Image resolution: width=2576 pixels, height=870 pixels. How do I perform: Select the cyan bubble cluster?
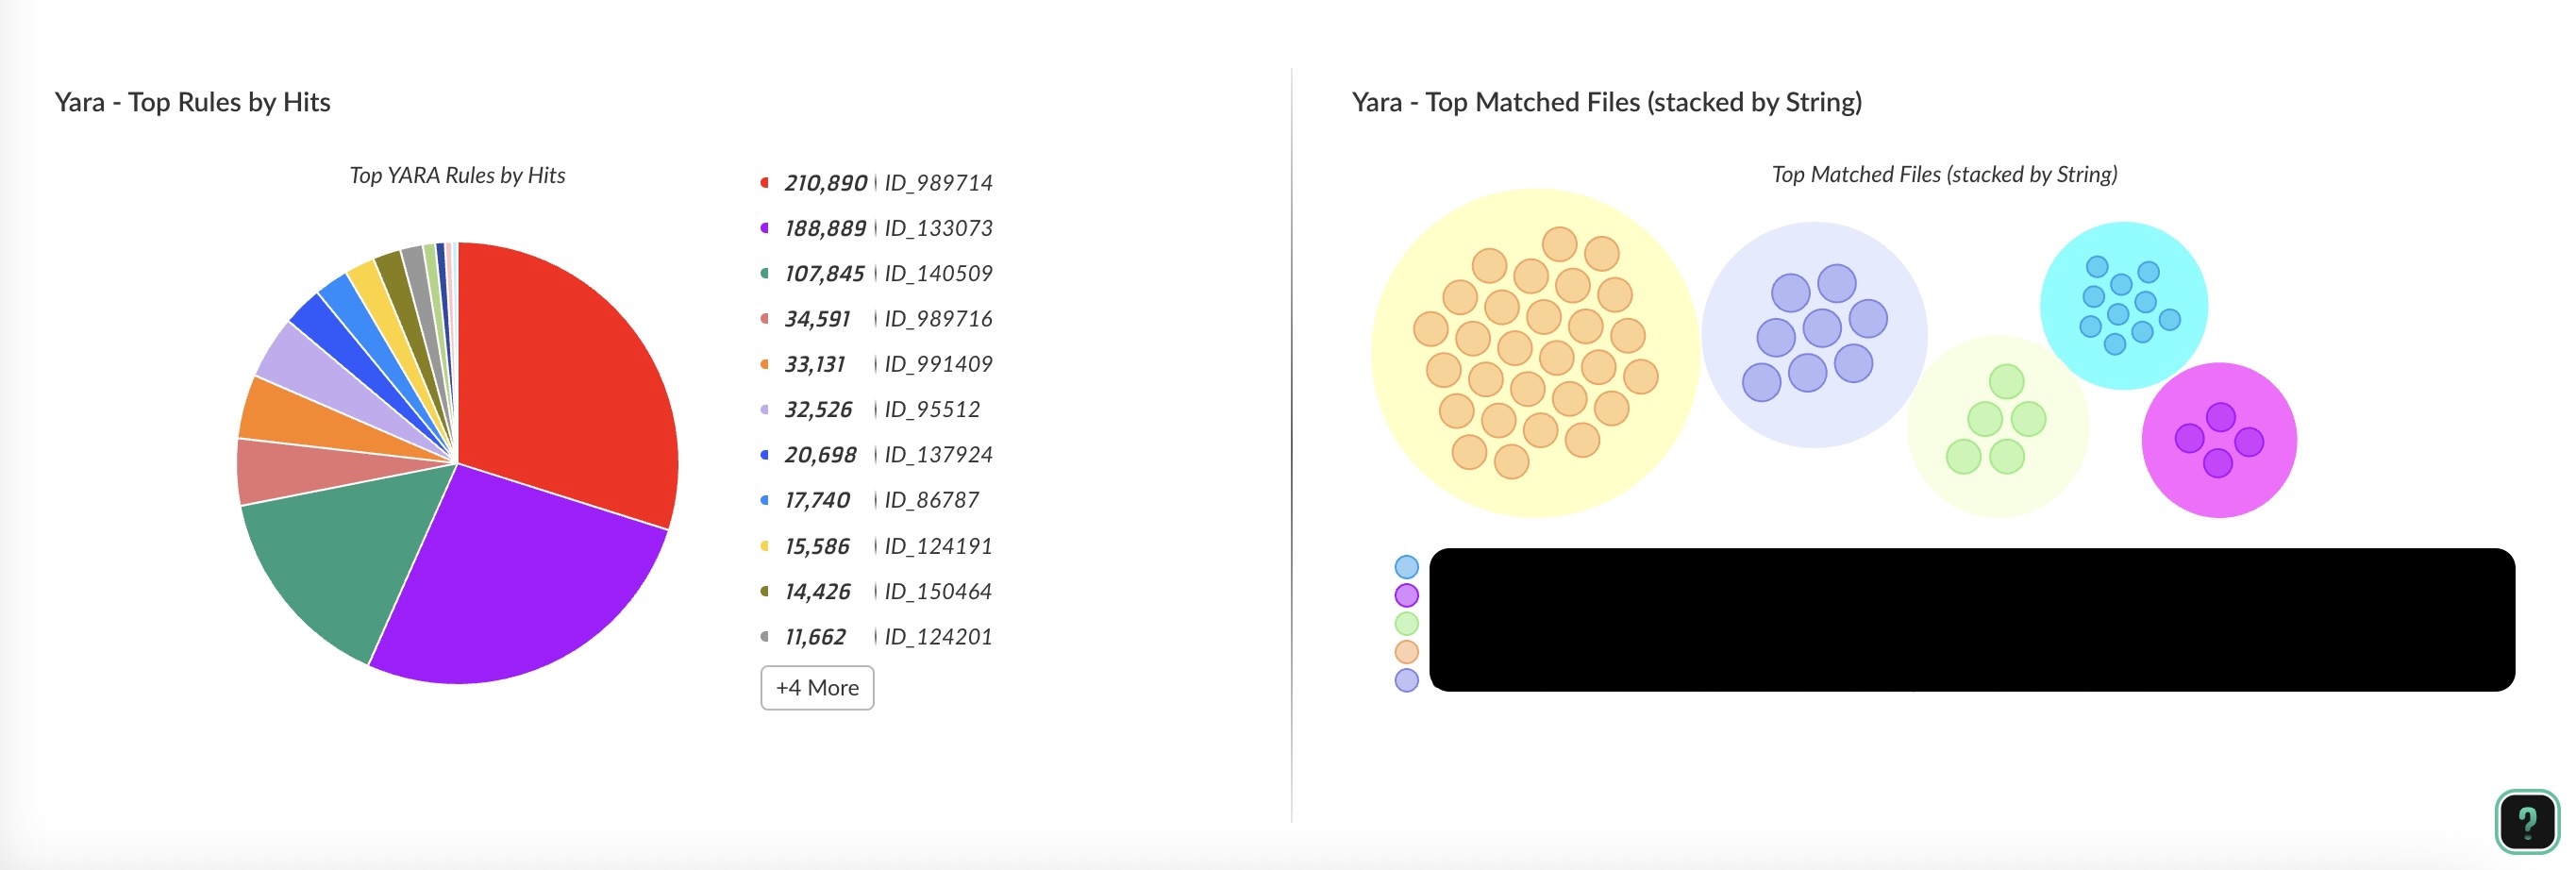click(x=2124, y=305)
